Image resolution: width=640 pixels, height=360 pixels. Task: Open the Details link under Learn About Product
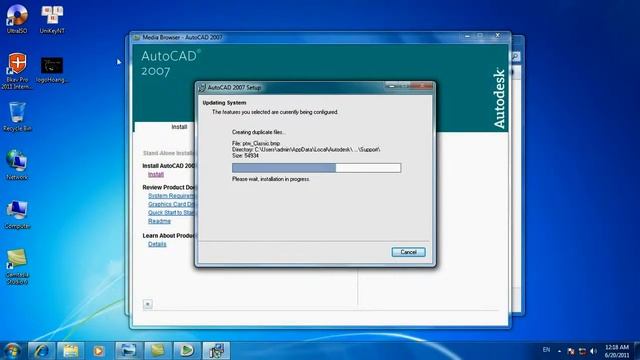pos(157,244)
